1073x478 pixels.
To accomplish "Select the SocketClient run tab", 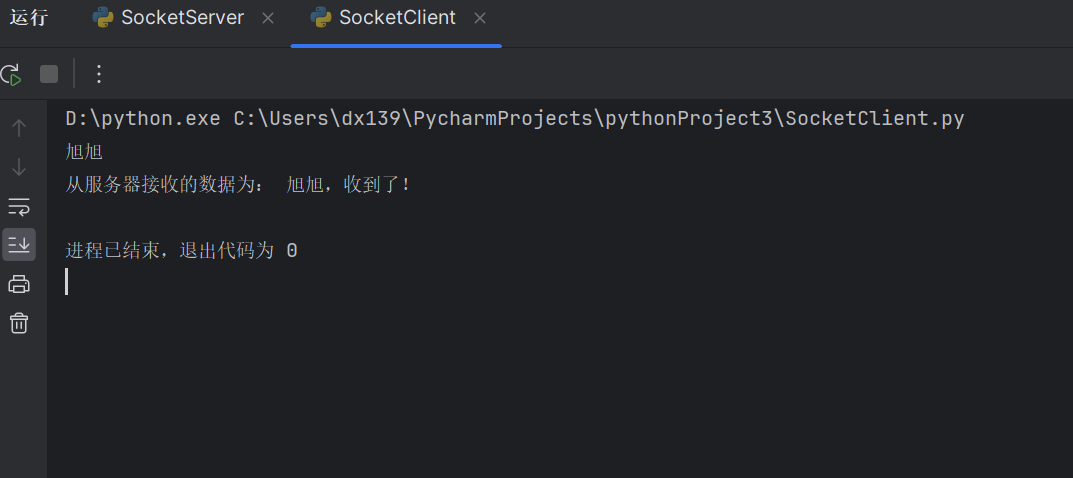I will coord(397,18).
